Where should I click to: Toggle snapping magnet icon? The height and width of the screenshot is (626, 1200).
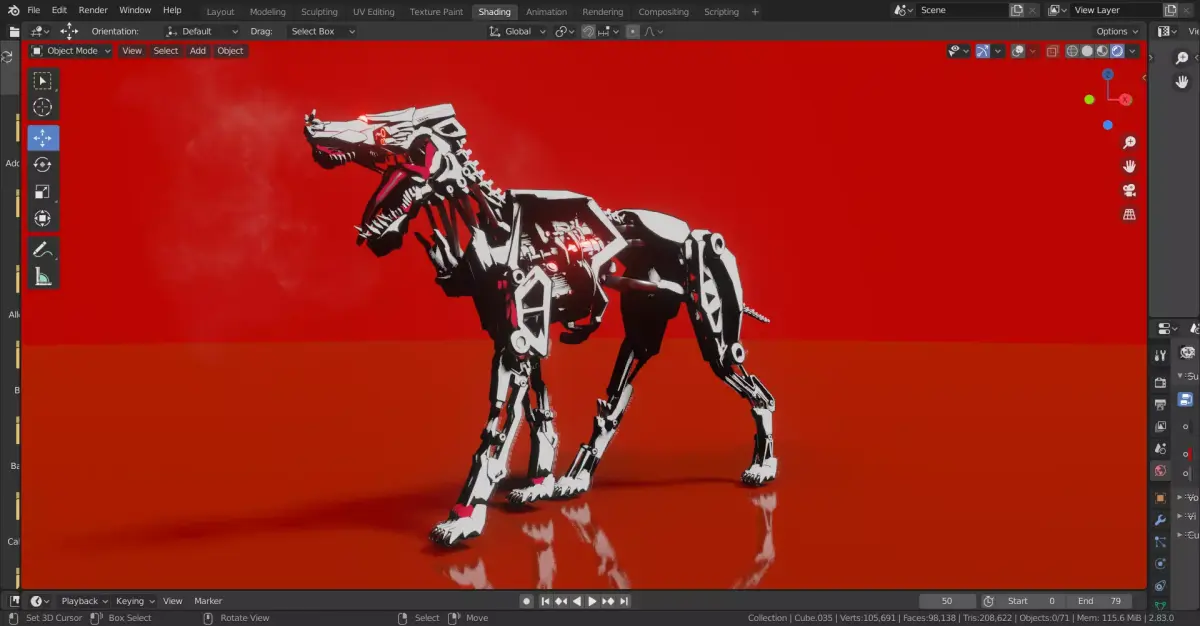[589, 31]
